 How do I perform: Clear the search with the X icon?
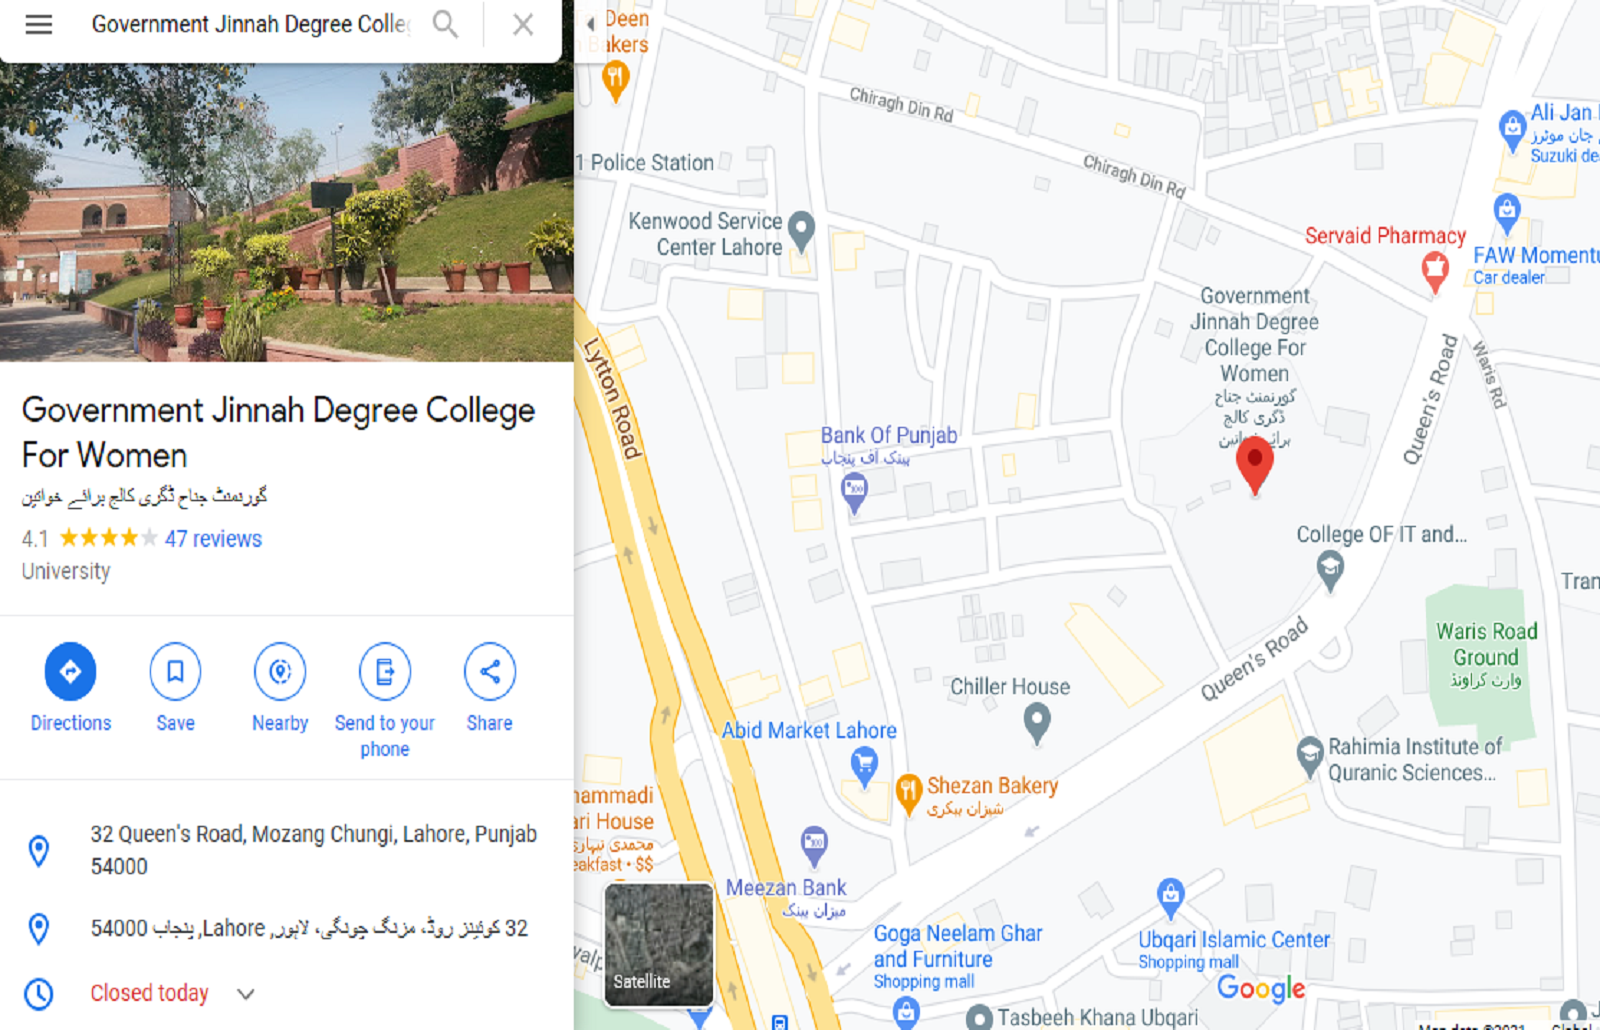[x=523, y=24]
